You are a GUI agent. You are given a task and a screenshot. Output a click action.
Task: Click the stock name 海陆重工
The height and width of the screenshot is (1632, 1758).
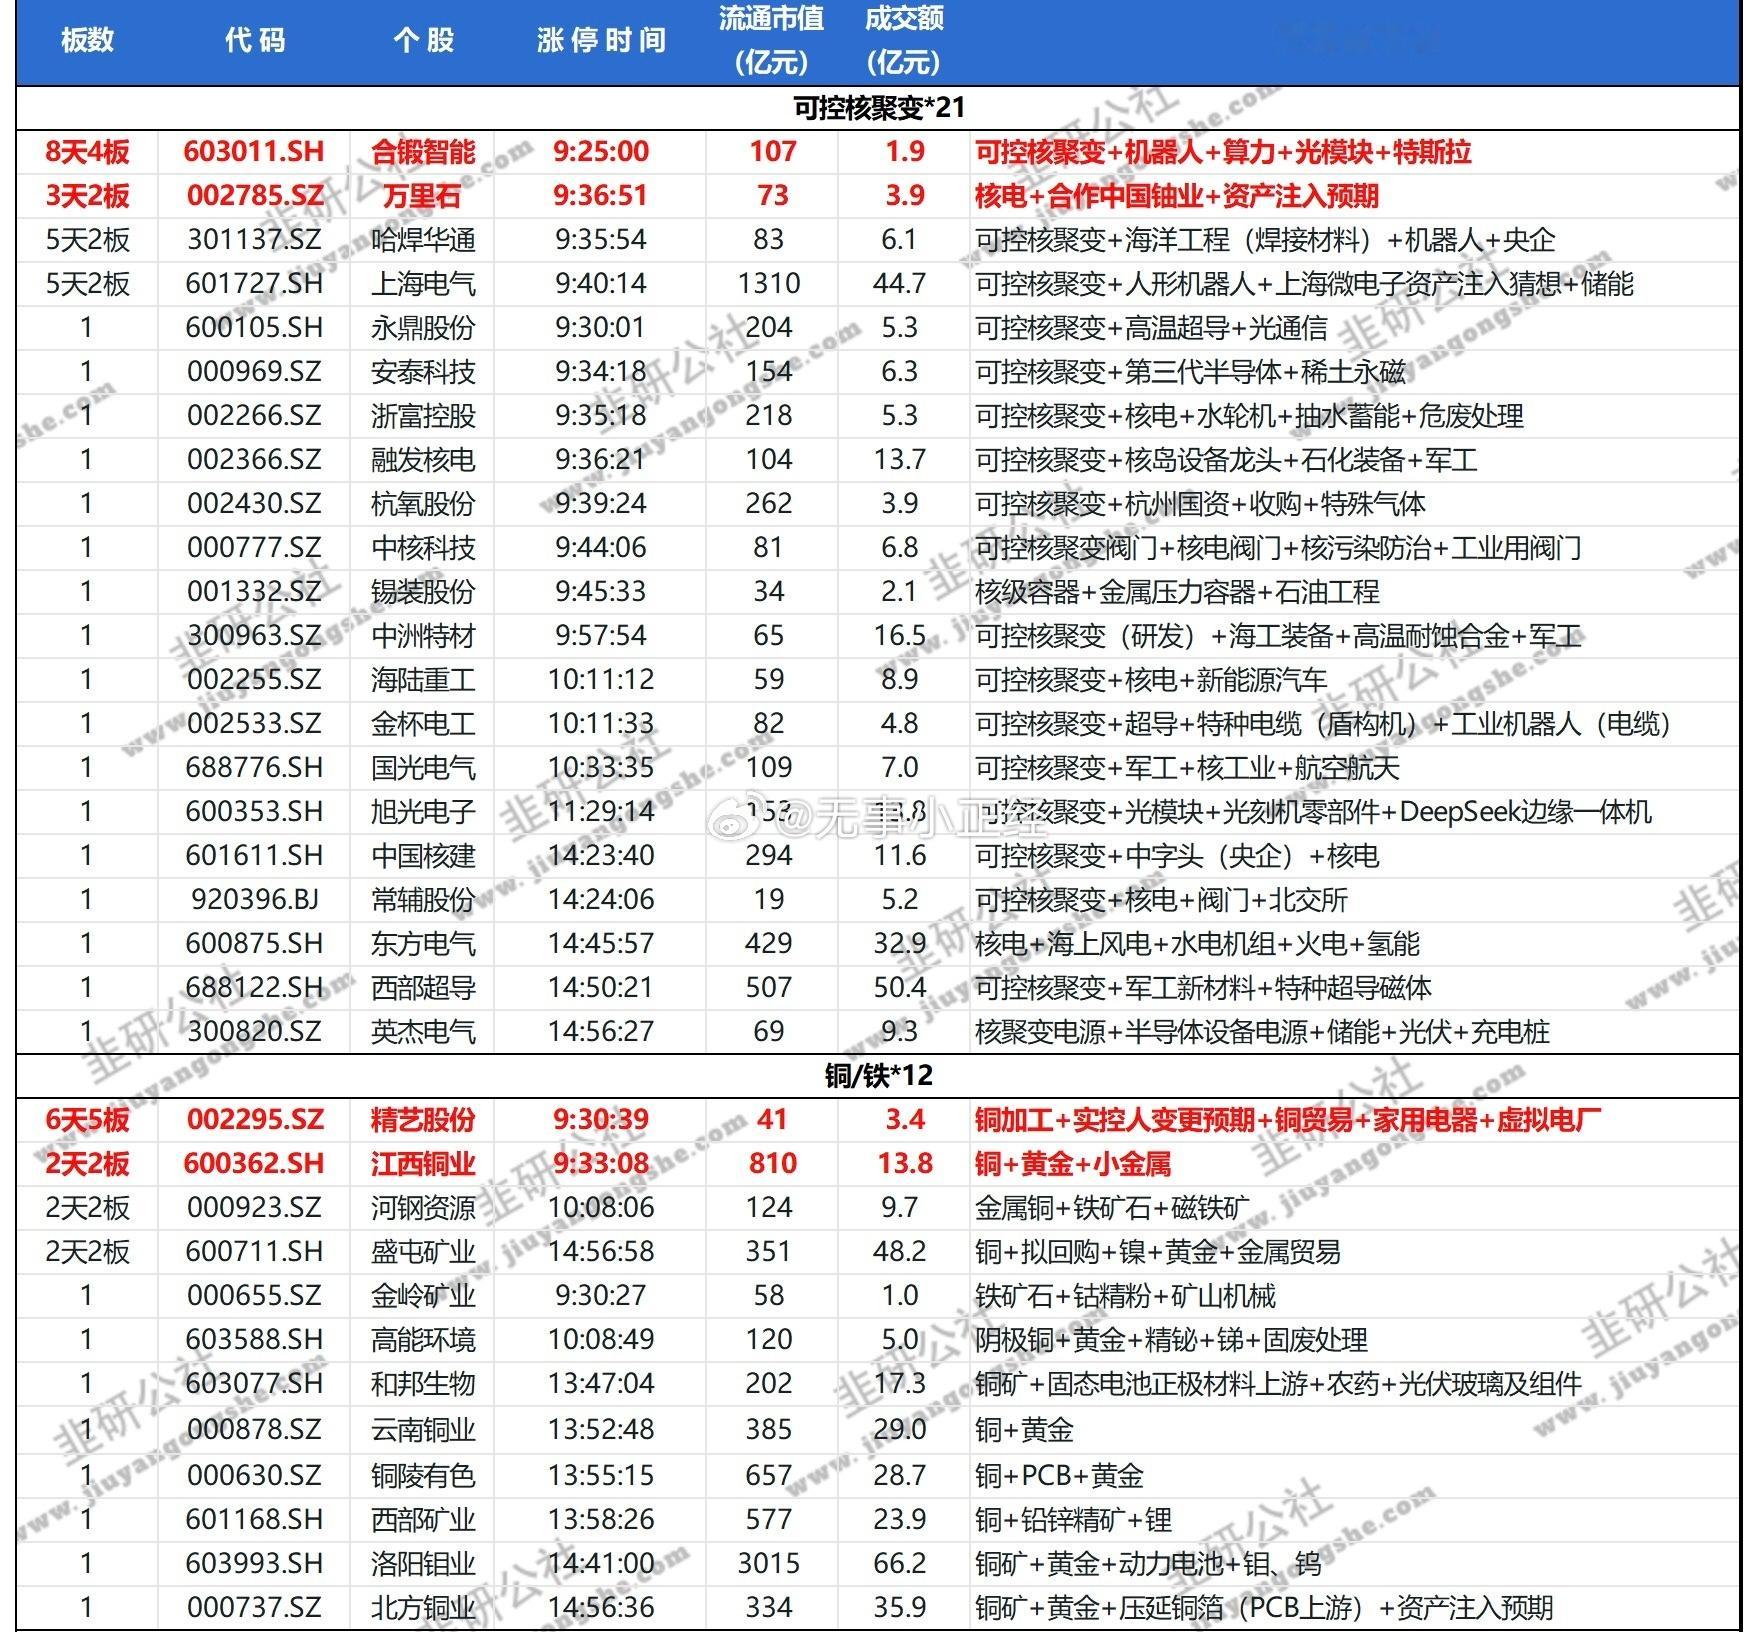point(423,679)
